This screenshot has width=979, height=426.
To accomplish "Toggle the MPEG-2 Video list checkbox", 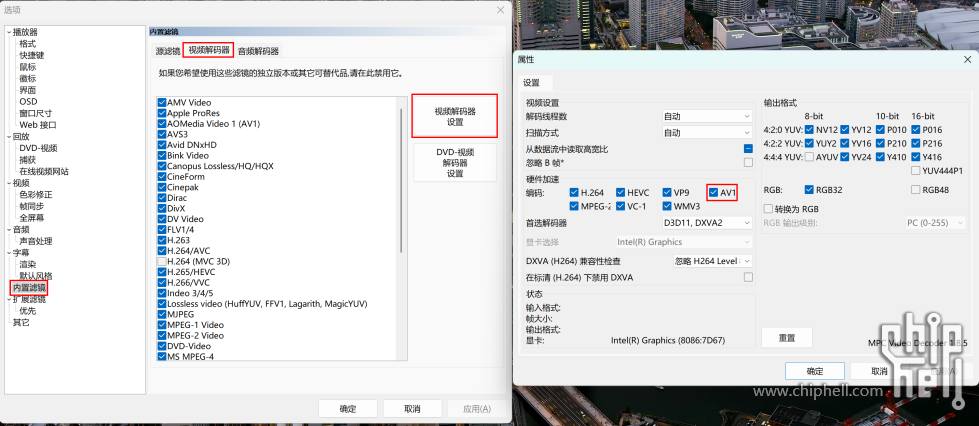I will (162, 335).
